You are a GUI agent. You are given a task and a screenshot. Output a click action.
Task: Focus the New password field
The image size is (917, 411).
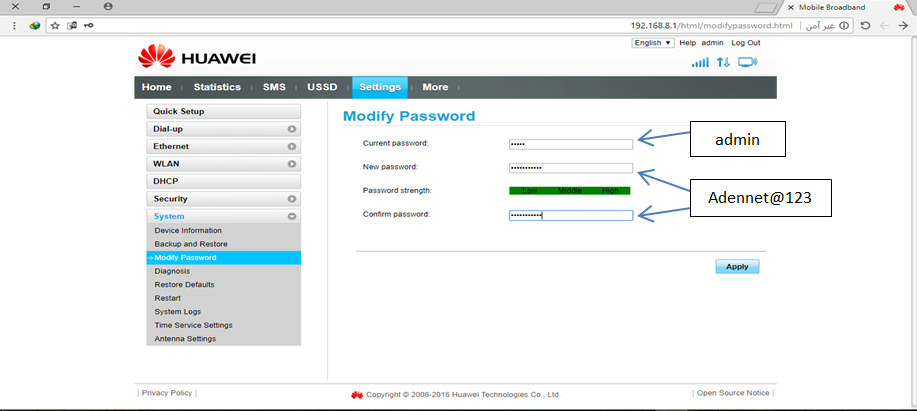tap(571, 168)
